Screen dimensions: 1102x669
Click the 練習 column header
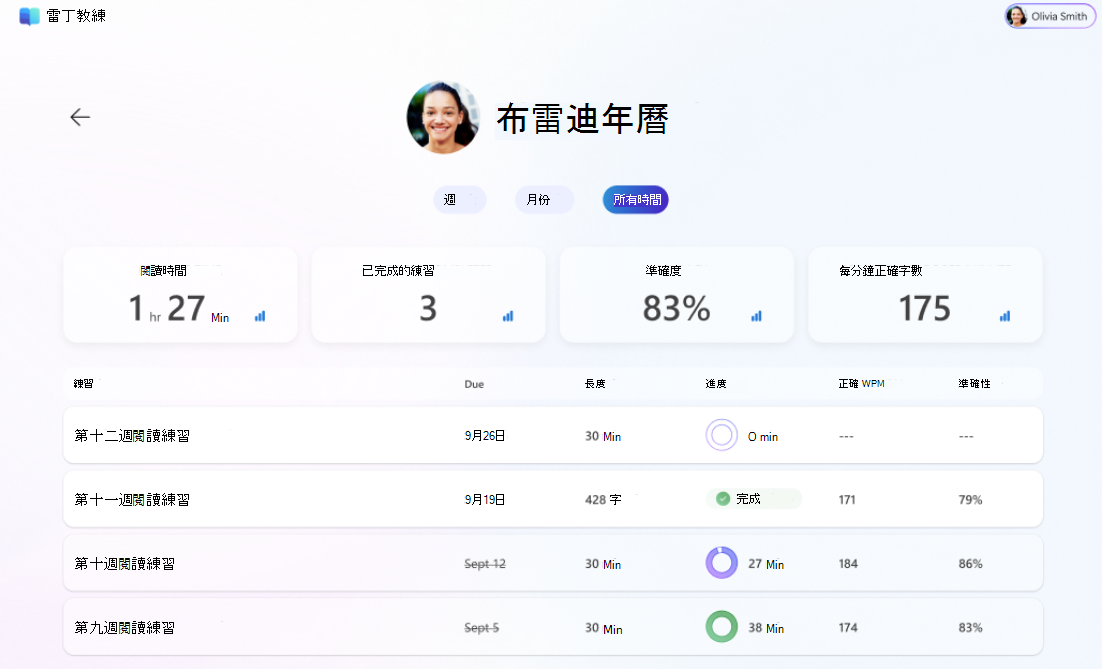84,384
